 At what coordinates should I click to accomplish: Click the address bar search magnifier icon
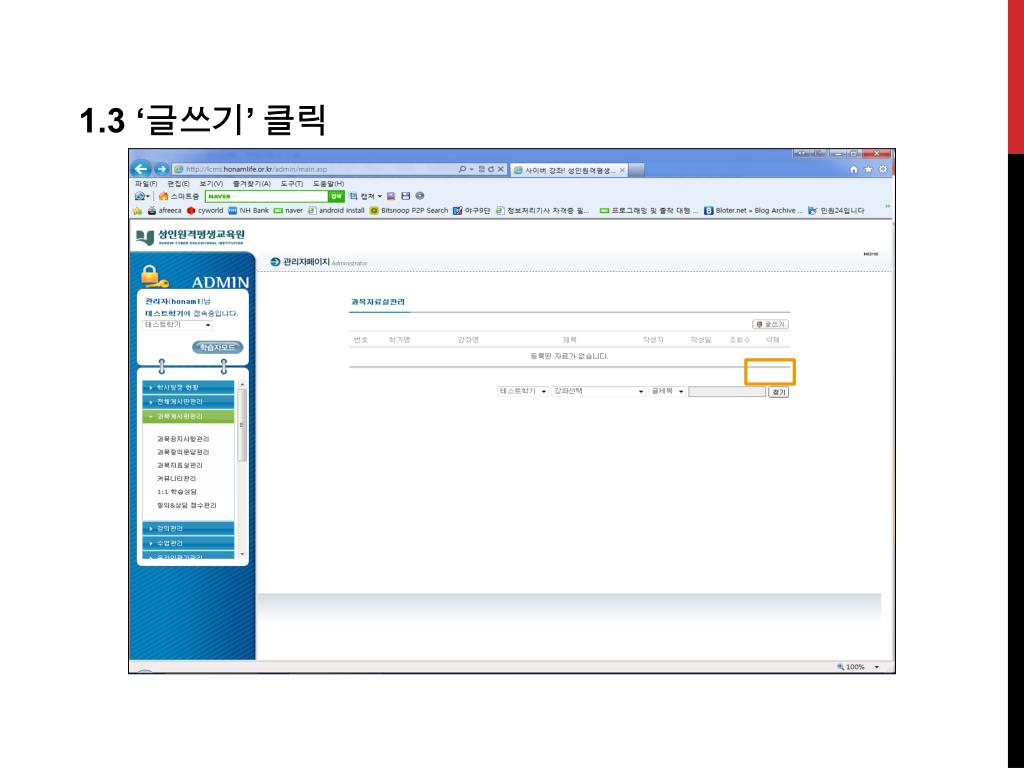462,169
